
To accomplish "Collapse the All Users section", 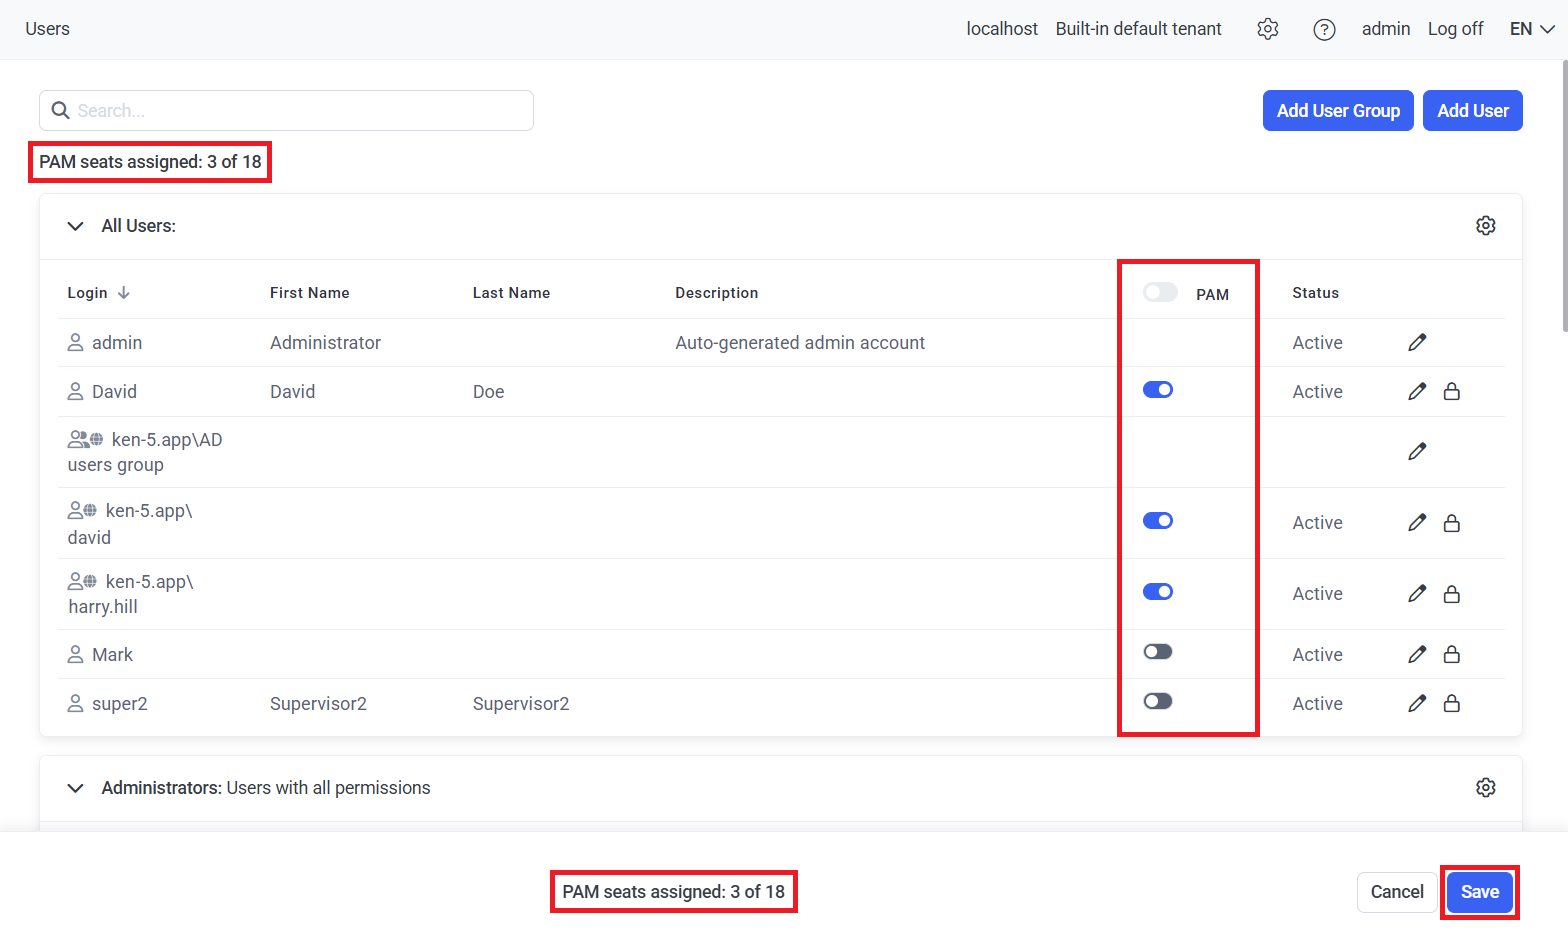I will pyautogui.click(x=75, y=226).
